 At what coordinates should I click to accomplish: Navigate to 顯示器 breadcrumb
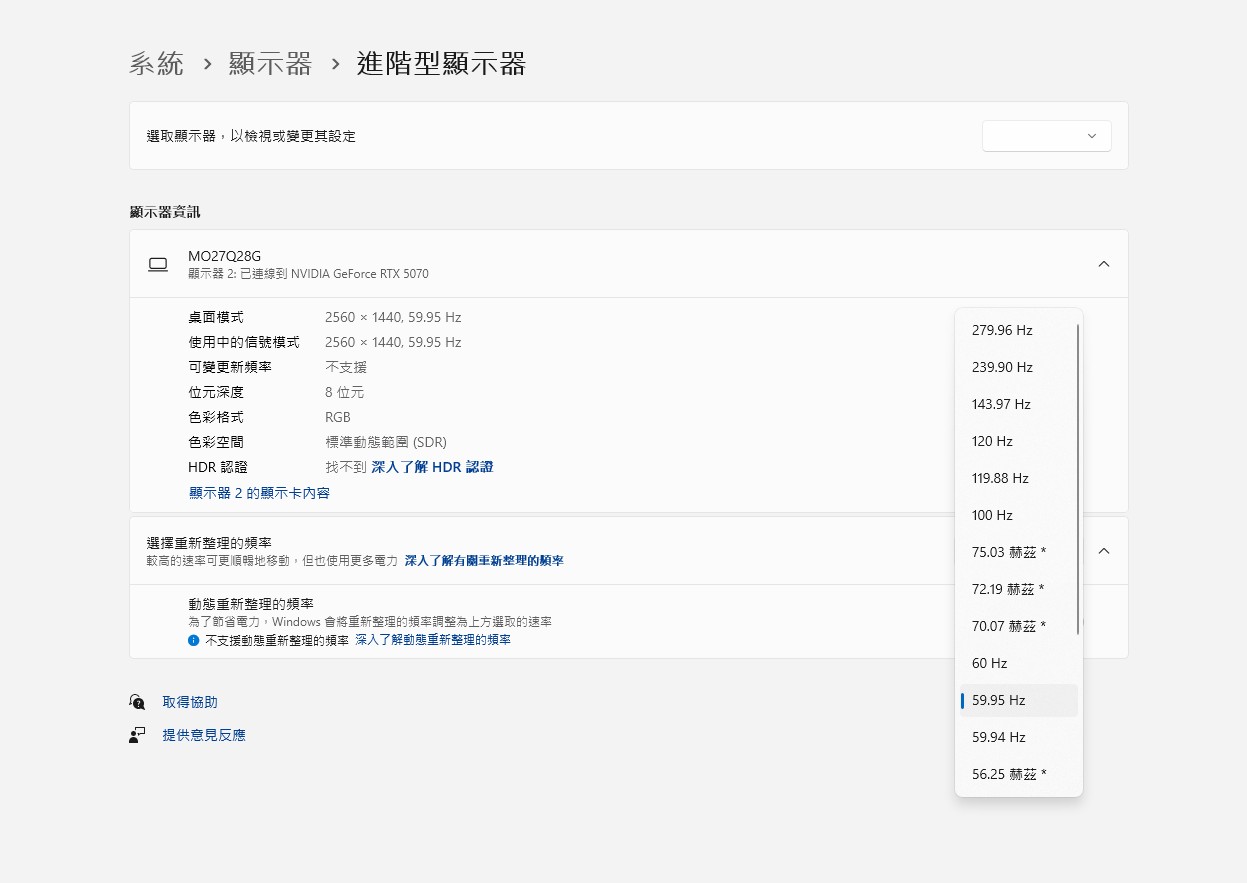270,64
